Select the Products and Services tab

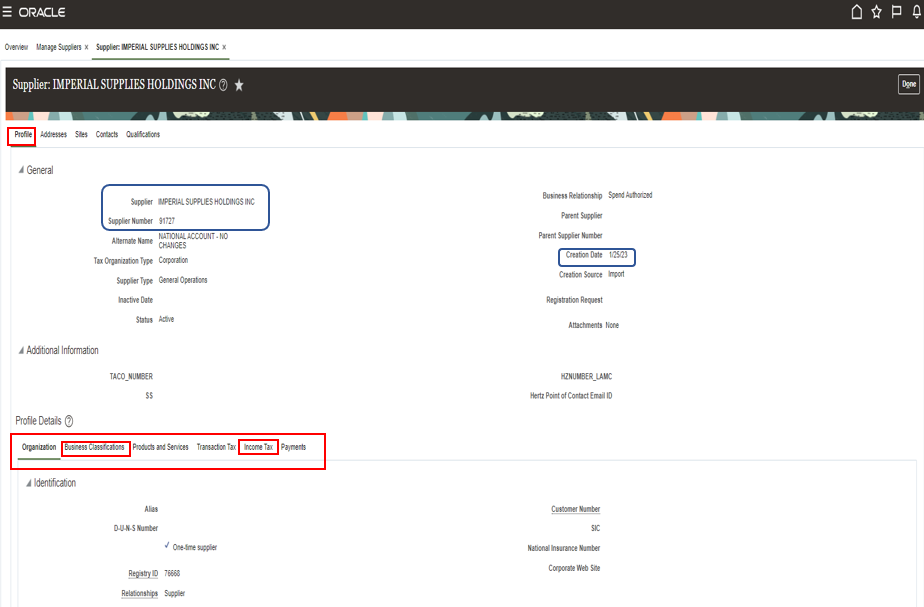(x=160, y=447)
